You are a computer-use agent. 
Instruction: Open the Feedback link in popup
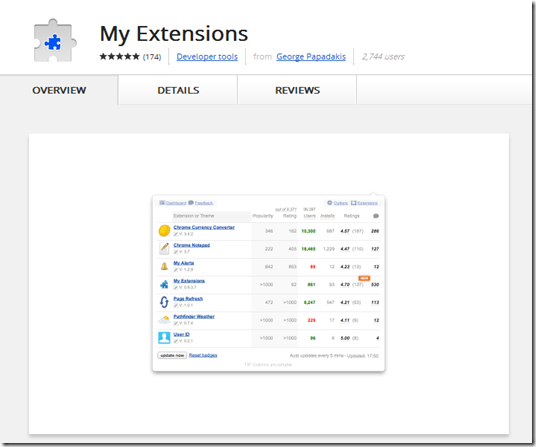pyautogui.click(x=204, y=203)
